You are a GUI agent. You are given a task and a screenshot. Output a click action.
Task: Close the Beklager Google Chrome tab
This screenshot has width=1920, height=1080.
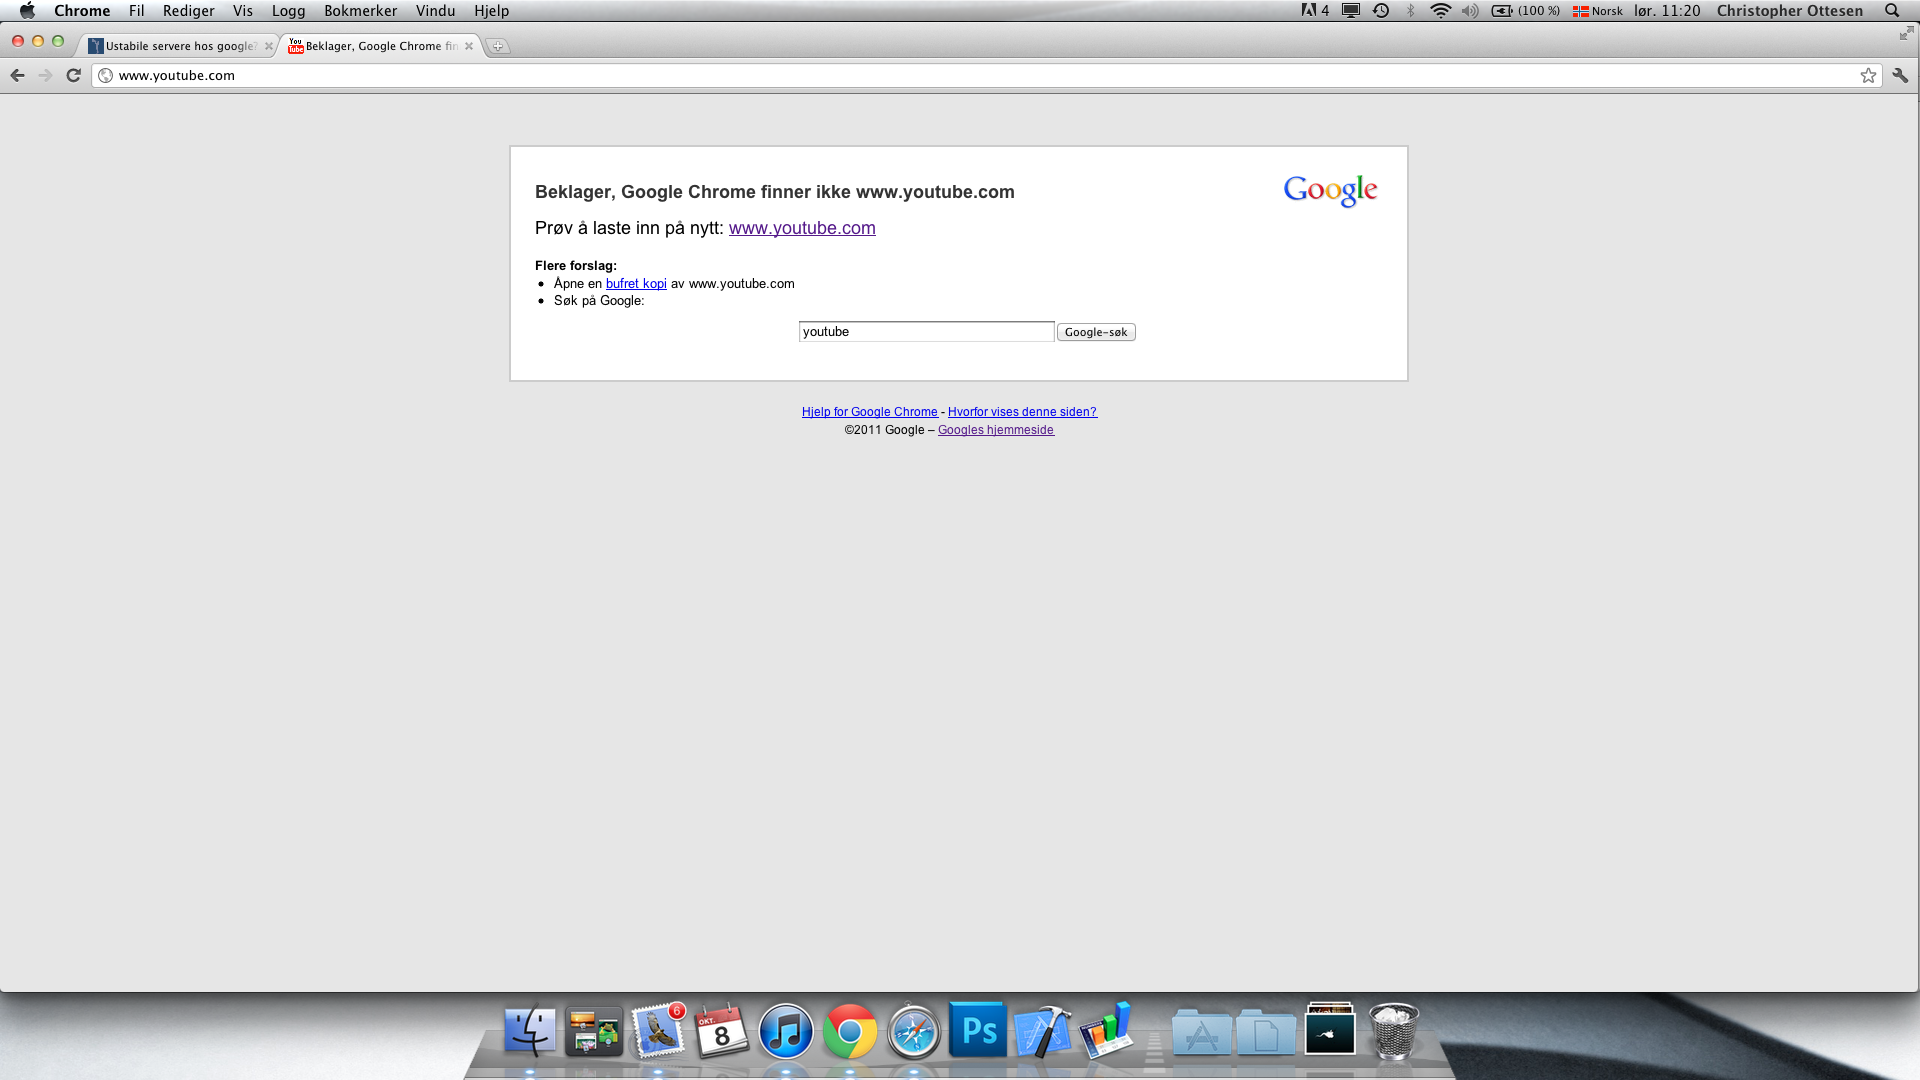pyautogui.click(x=469, y=46)
